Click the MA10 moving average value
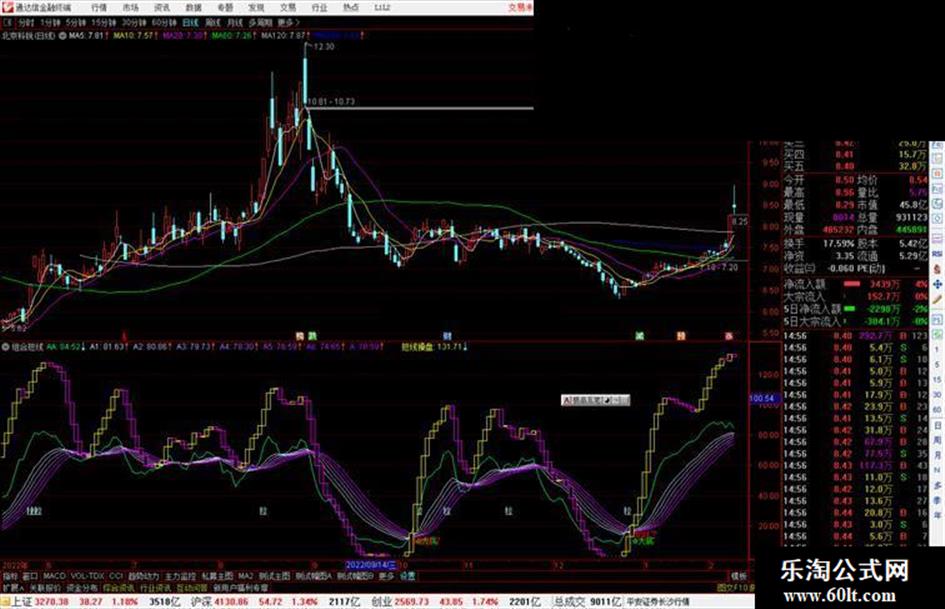 click(x=134, y=36)
